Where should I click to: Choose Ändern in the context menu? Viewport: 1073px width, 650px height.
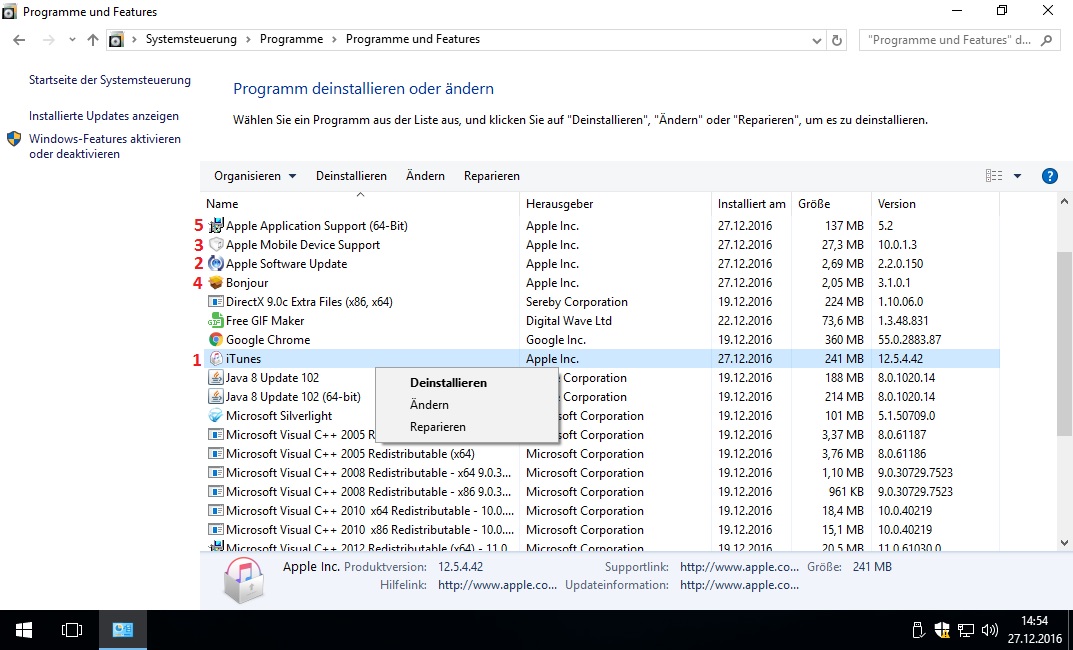click(429, 404)
